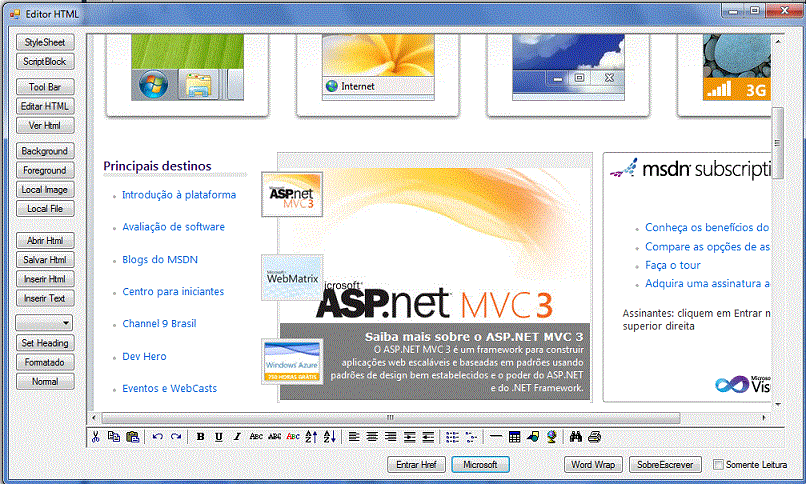Click the printer icon
Viewport: 806px width, 484px height.
pyautogui.click(x=594, y=437)
